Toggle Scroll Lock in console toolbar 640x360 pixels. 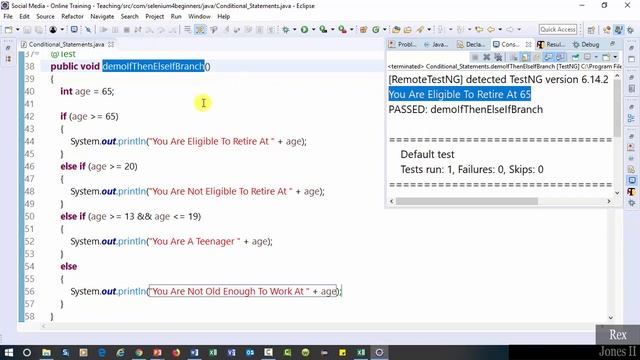pos(525,57)
